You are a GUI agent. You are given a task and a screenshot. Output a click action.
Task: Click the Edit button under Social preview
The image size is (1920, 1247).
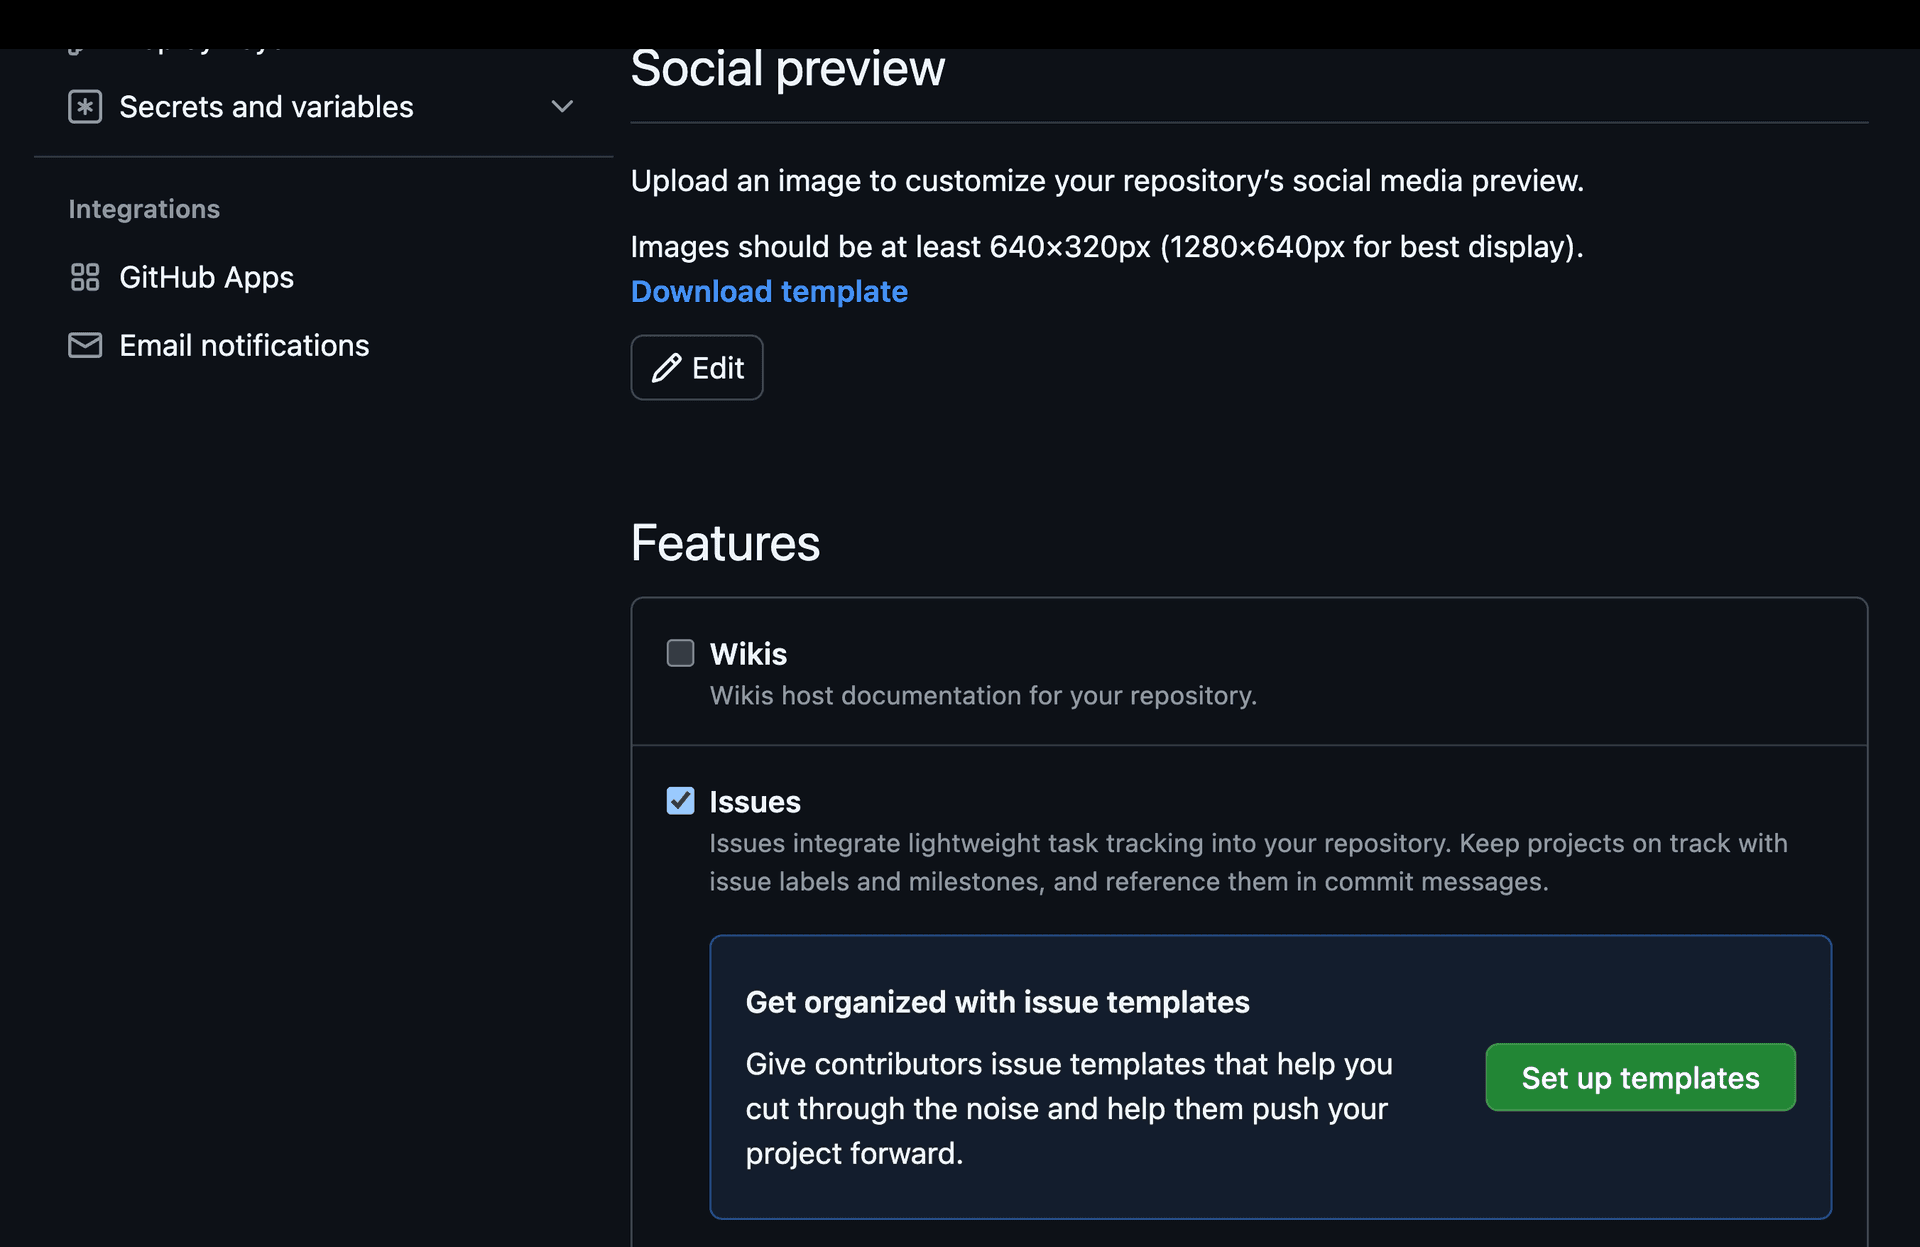tap(697, 368)
